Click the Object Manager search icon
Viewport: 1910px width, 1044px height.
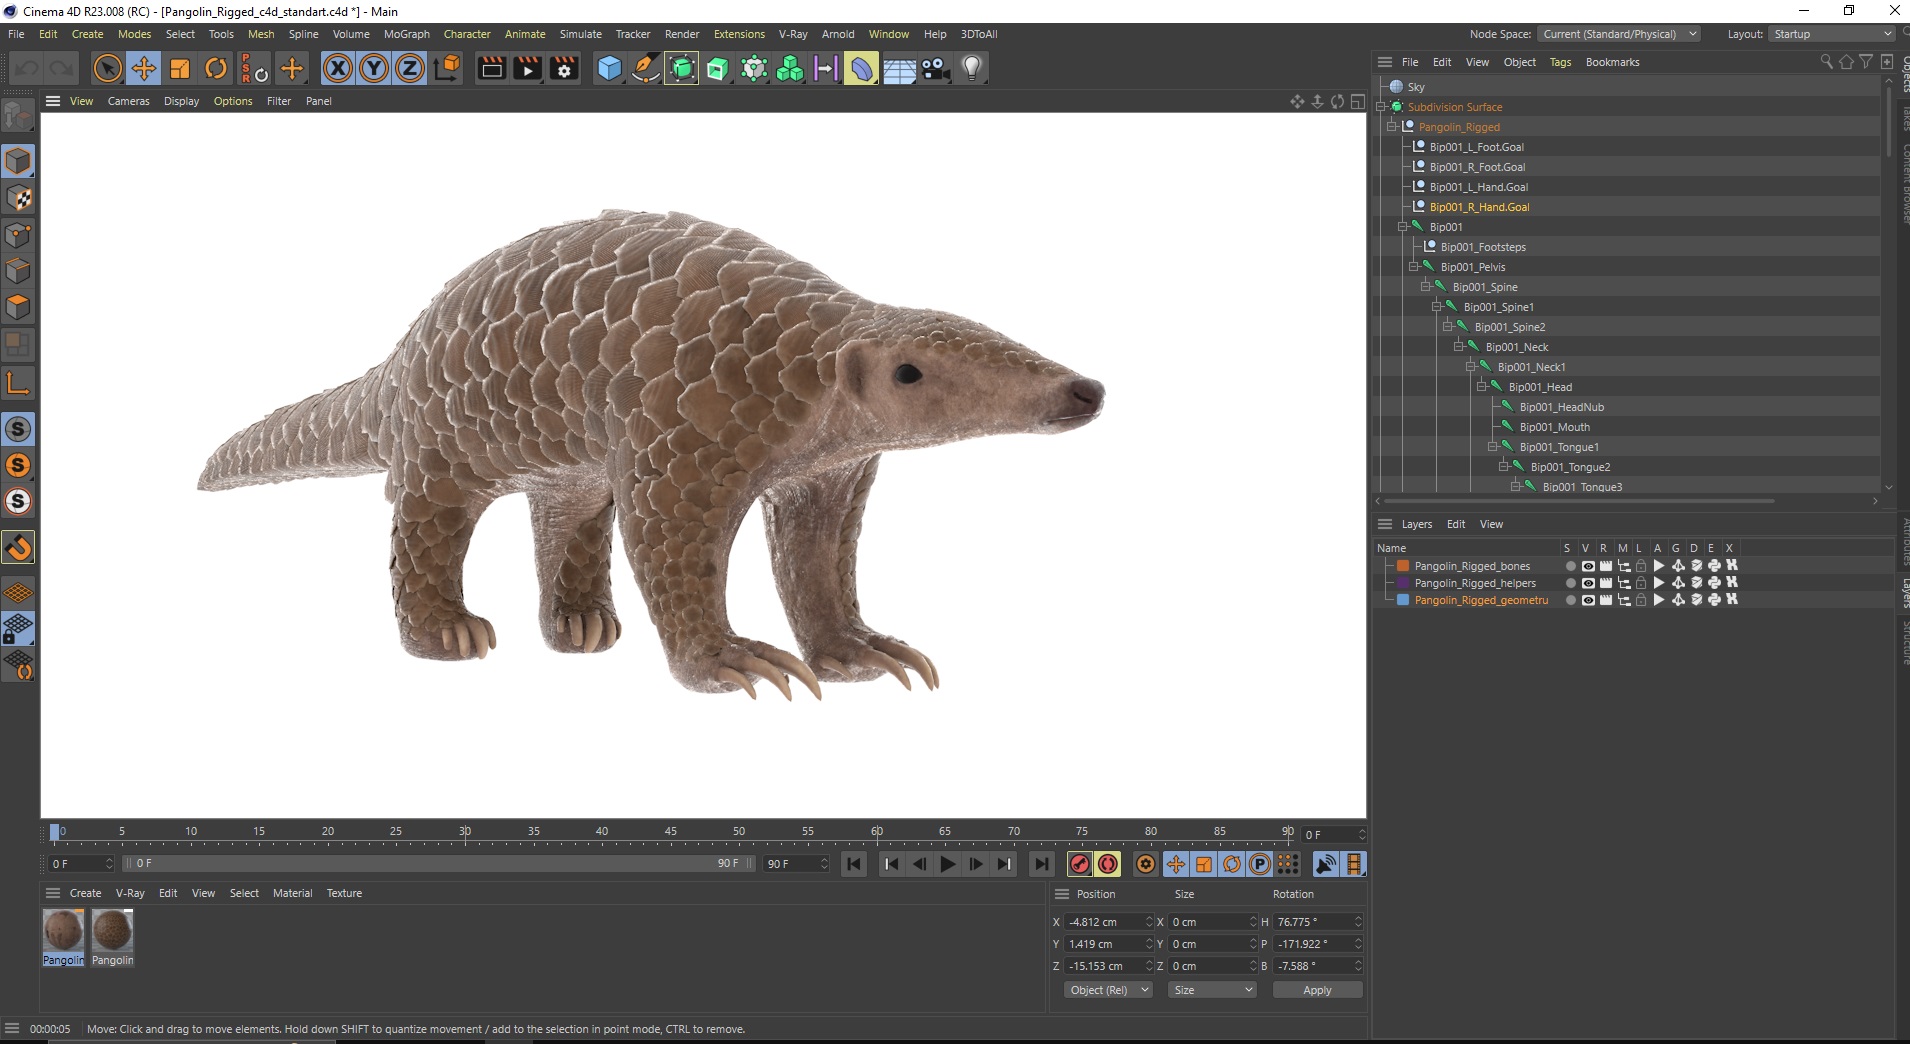tap(1826, 62)
